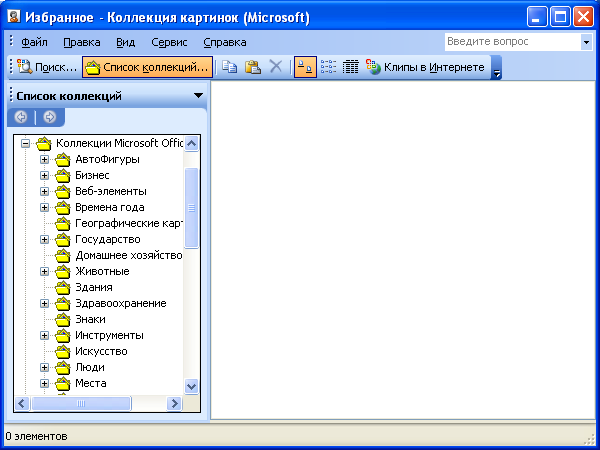Click the Инструменты folder icon

(63, 336)
